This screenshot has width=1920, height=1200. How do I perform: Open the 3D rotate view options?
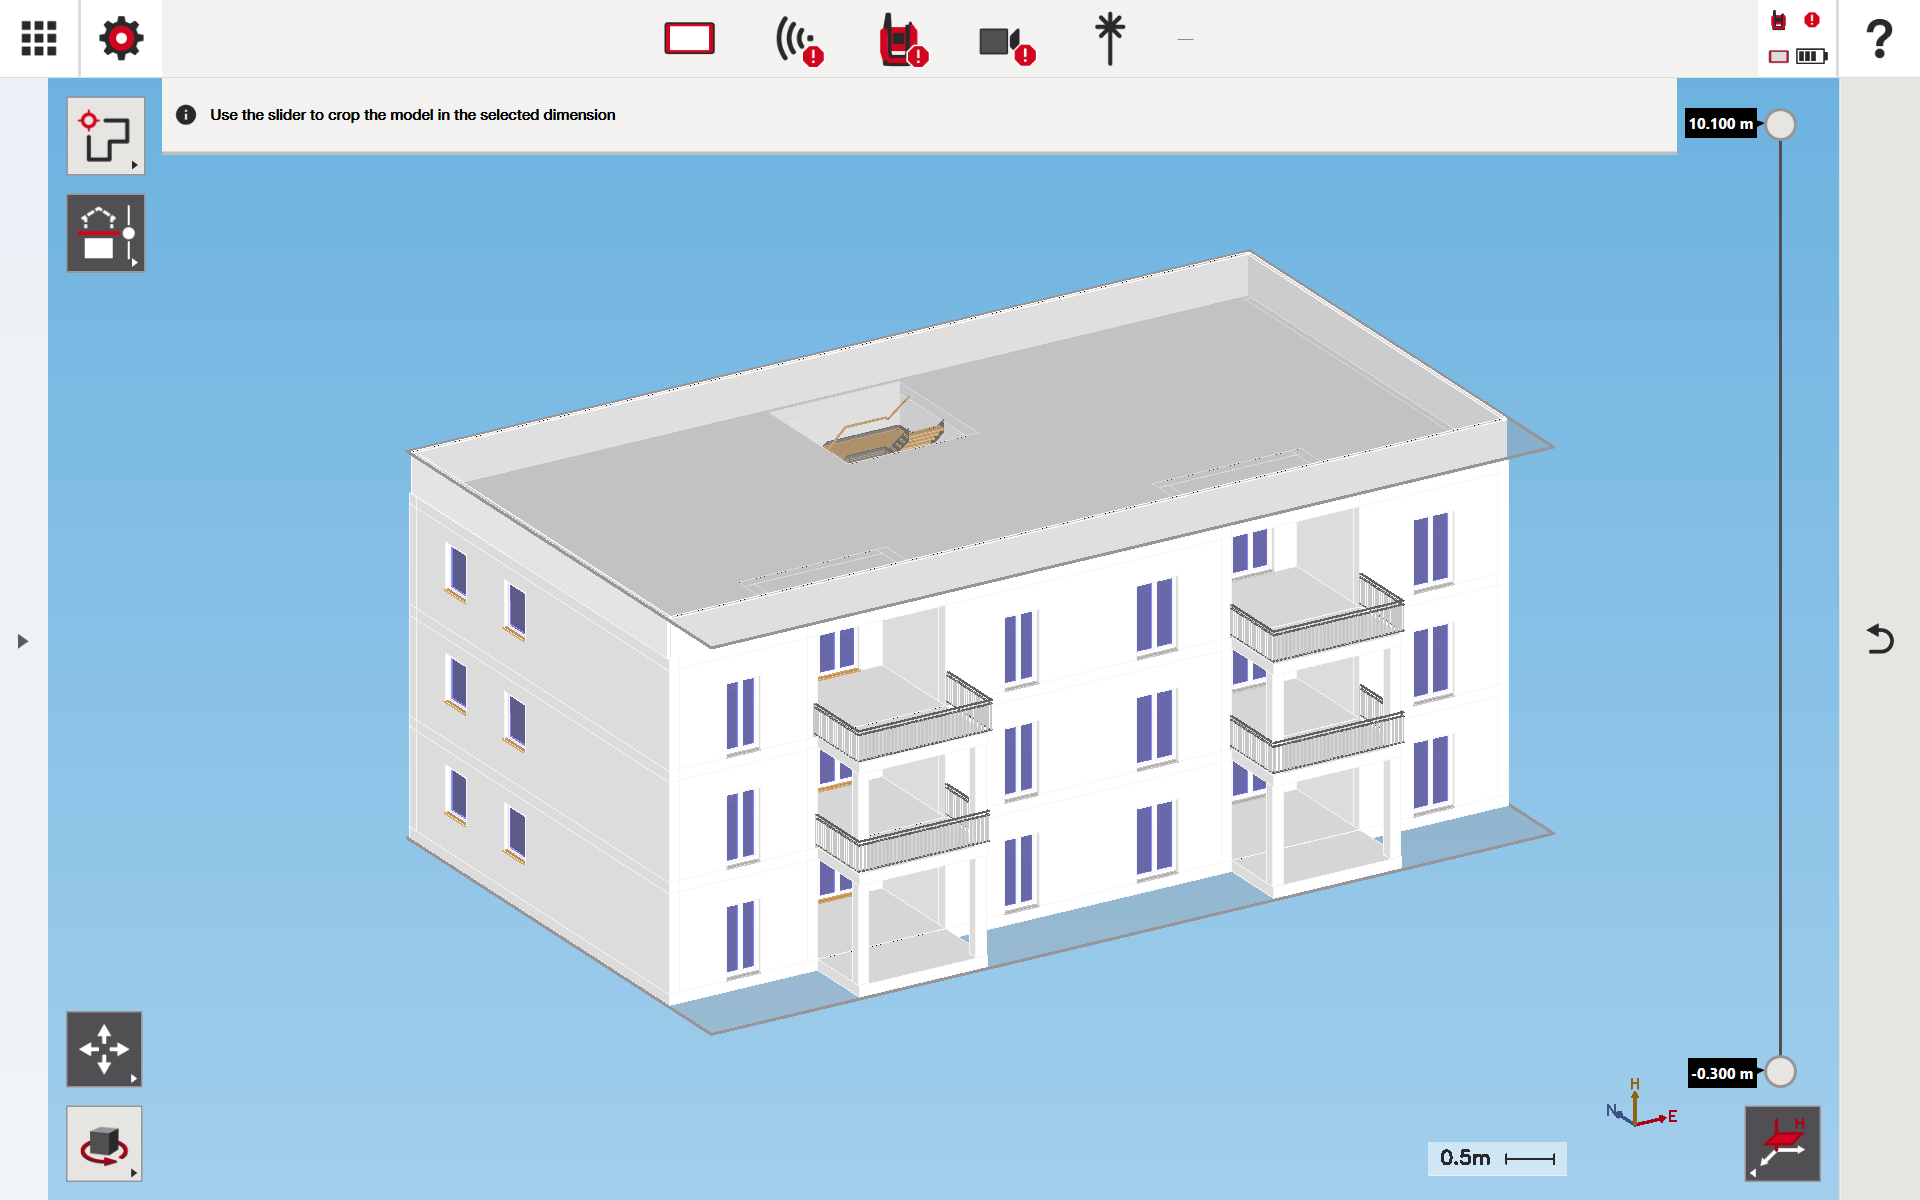click(104, 1143)
